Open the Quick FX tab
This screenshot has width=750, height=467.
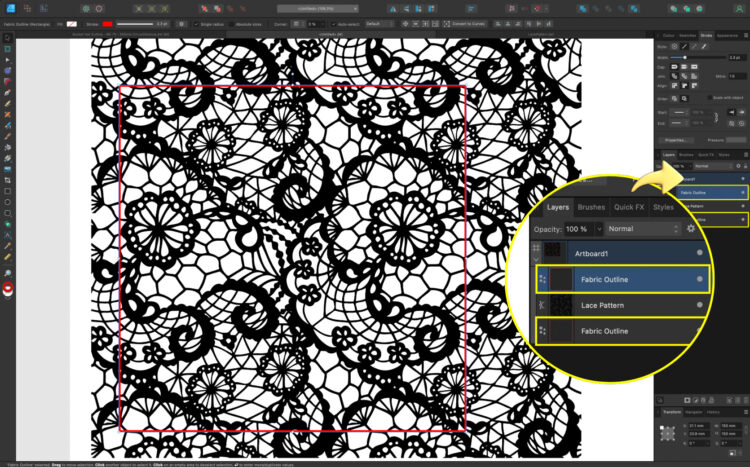[629, 207]
